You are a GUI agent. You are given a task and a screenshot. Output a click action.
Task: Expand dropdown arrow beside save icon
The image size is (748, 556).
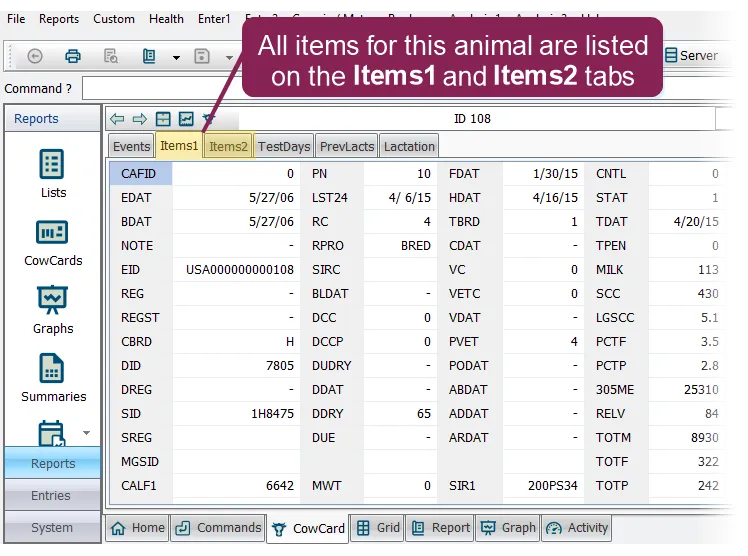point(229,58)
